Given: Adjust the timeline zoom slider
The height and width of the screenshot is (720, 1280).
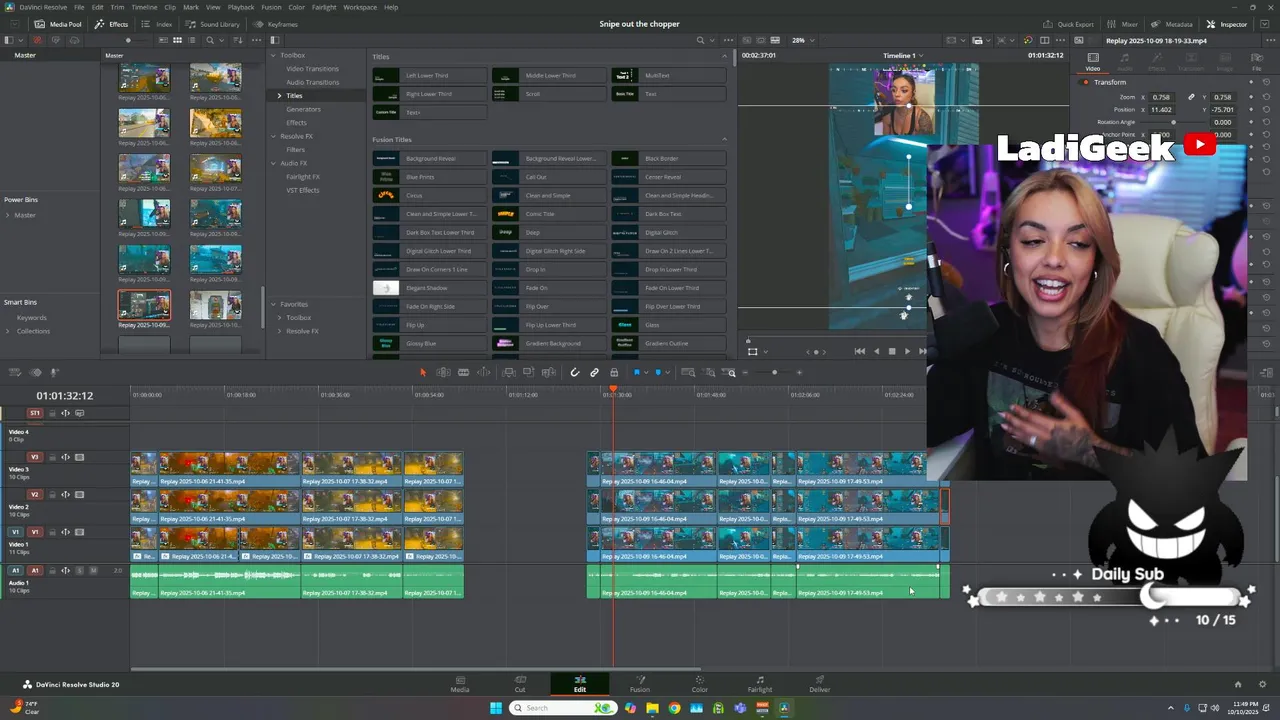Looking at the screenshot, I should [x=774, y=372].
